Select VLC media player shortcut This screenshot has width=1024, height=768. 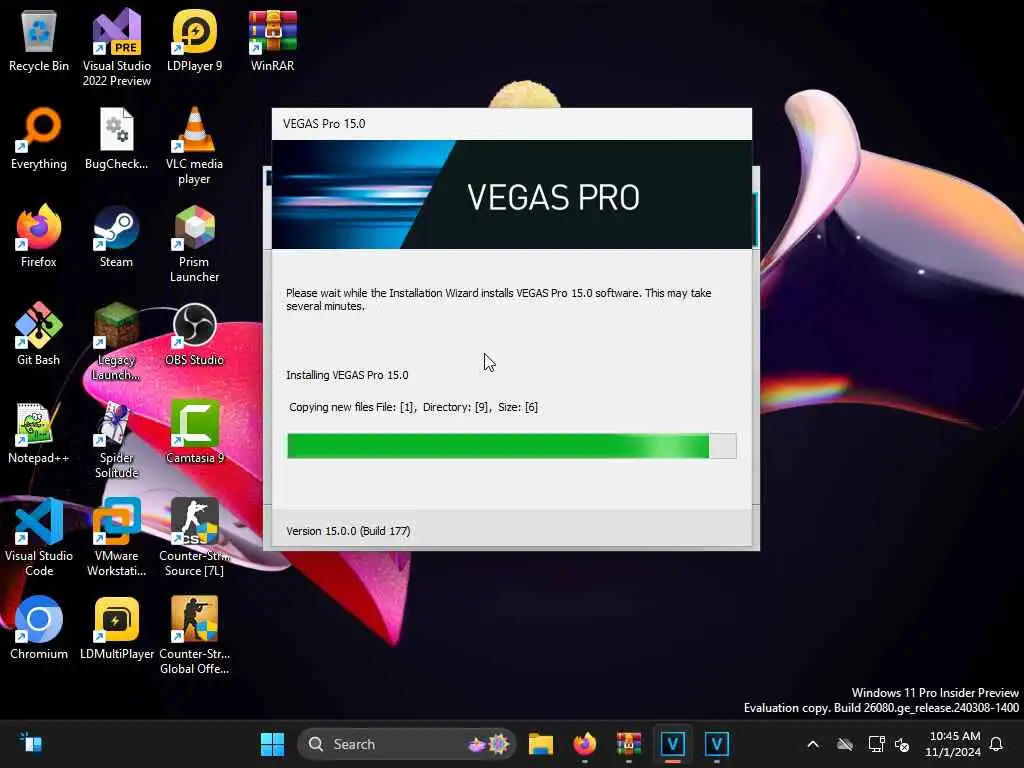point(194,146)
